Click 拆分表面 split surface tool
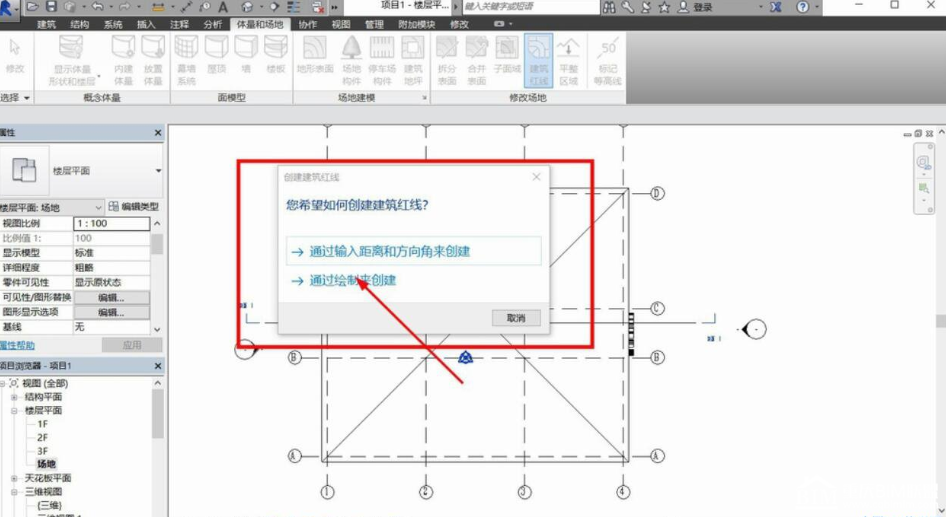Screen dimensions: 946x517 click(447, 60)
